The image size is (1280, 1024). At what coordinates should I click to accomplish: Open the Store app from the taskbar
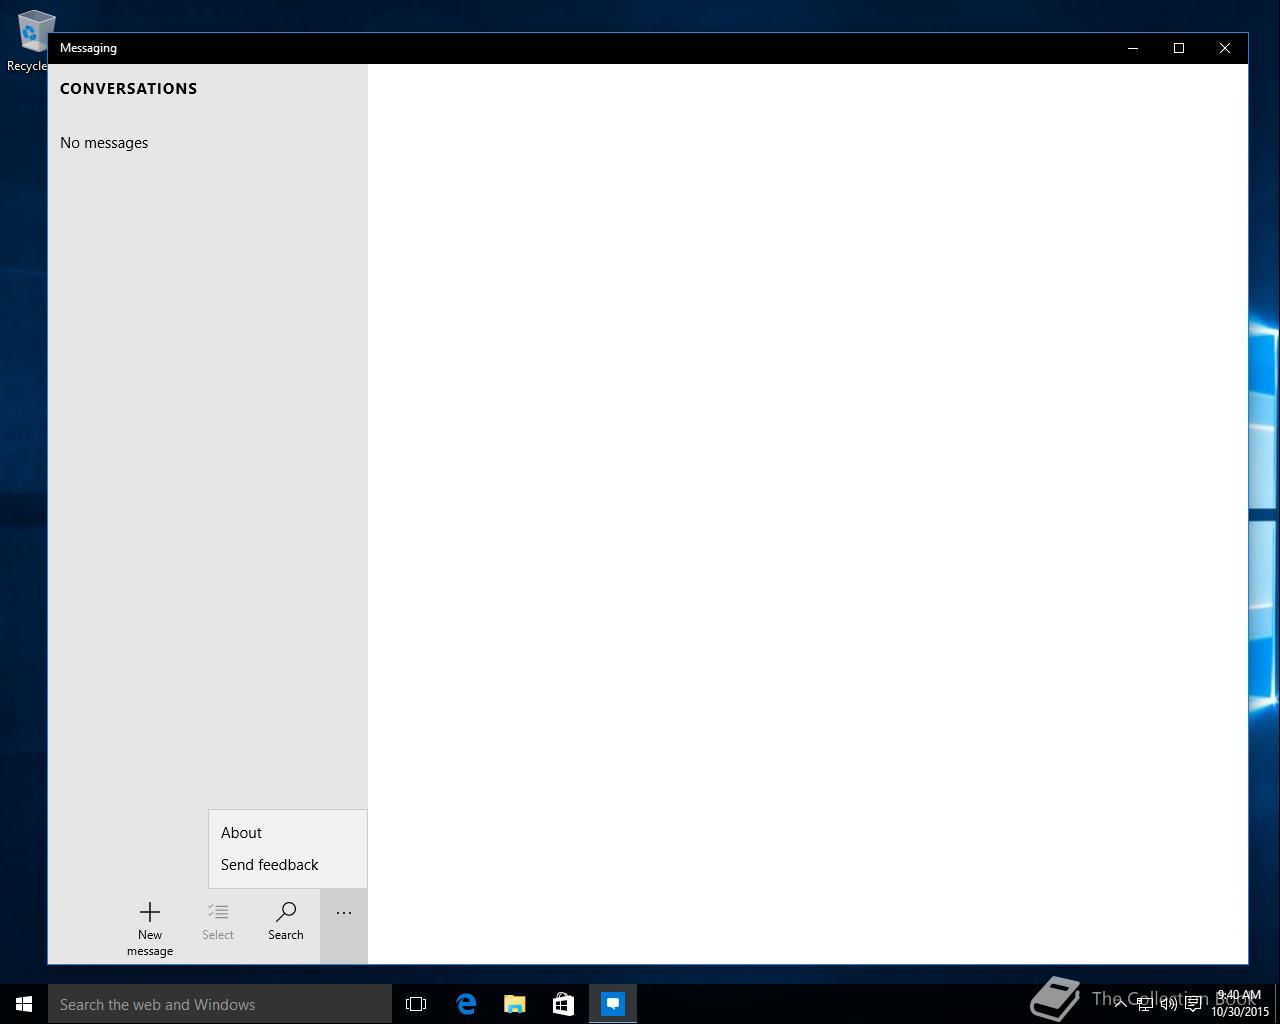tap(563, 1004)
